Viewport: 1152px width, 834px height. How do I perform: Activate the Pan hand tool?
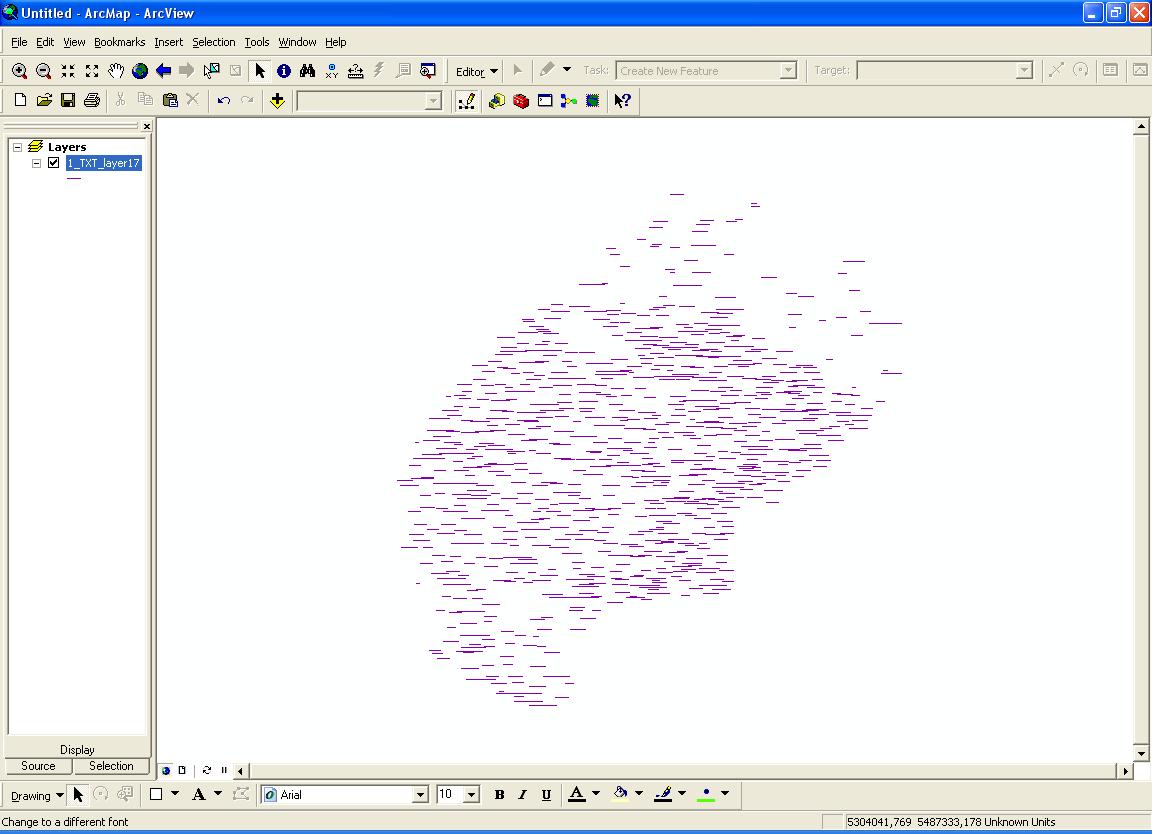115,71
